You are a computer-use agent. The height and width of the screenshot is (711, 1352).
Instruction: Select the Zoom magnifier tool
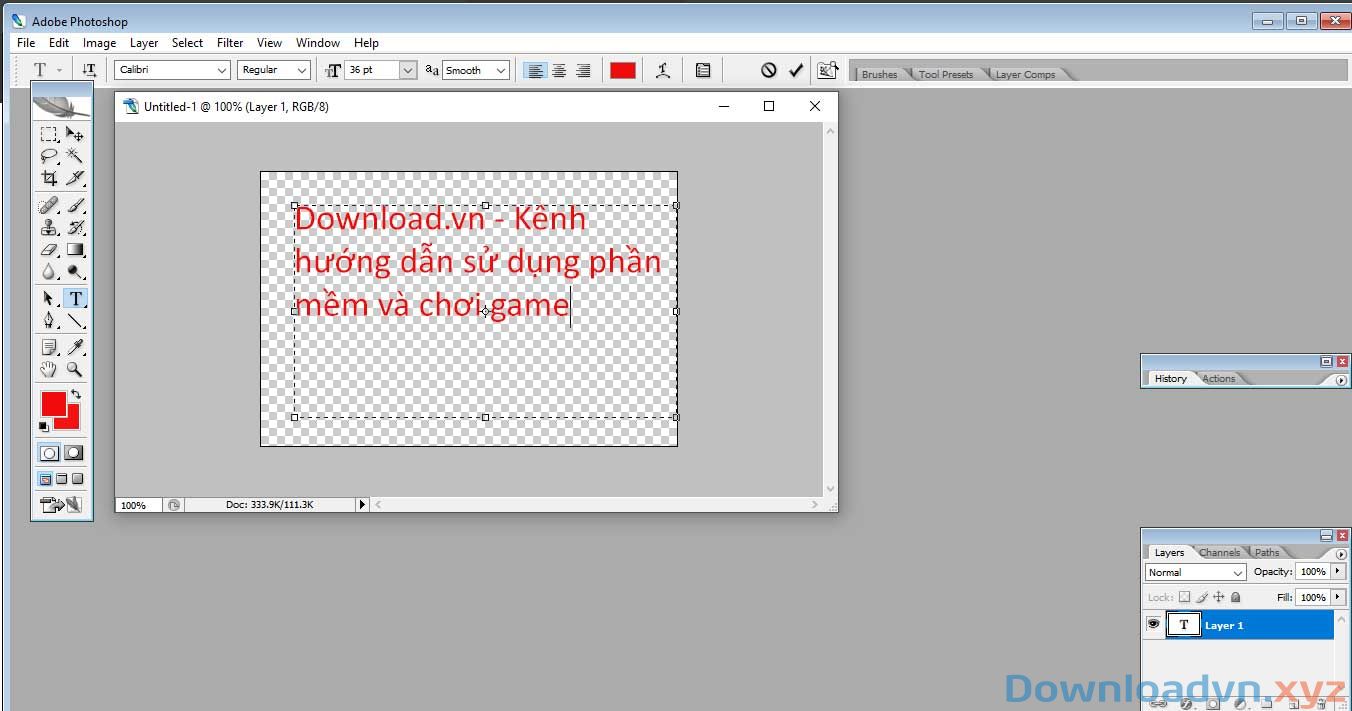click(75, 370)
